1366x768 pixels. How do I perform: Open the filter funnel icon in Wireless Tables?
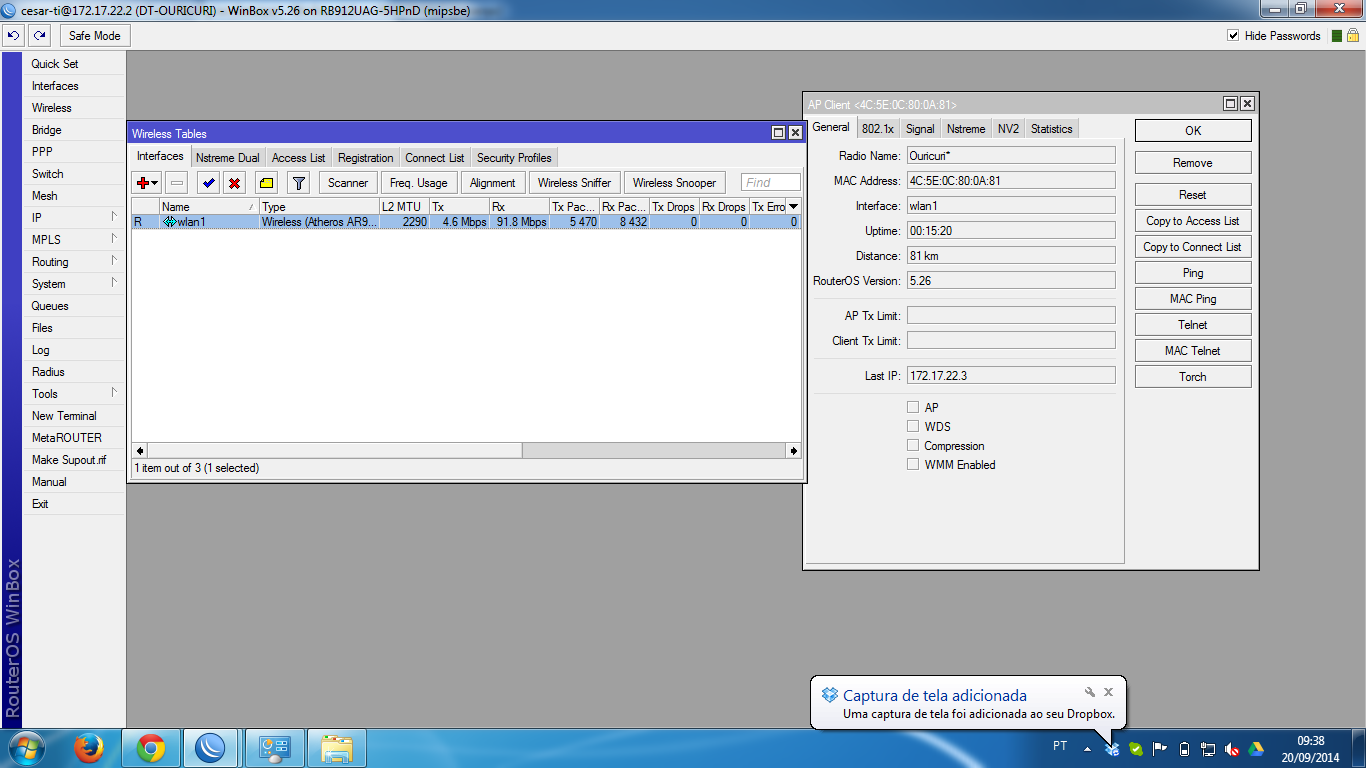[298, 183]
